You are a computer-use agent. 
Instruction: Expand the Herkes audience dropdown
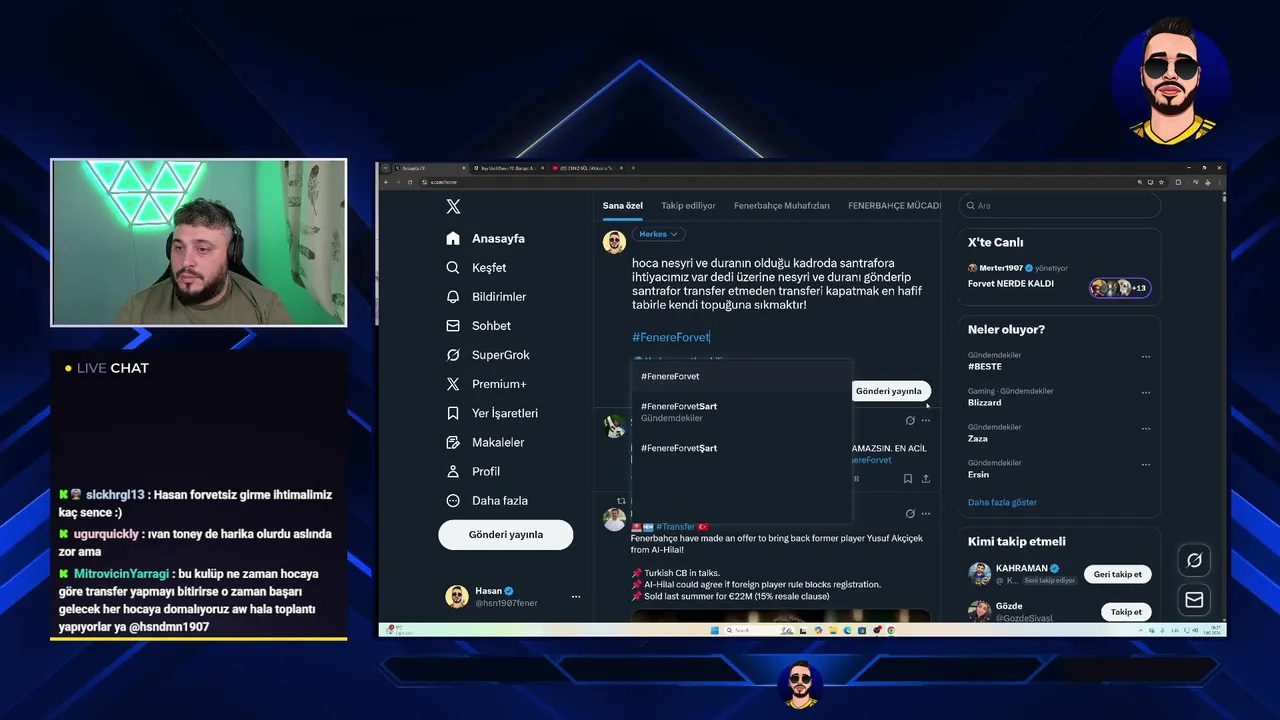[x=659, y=234]
